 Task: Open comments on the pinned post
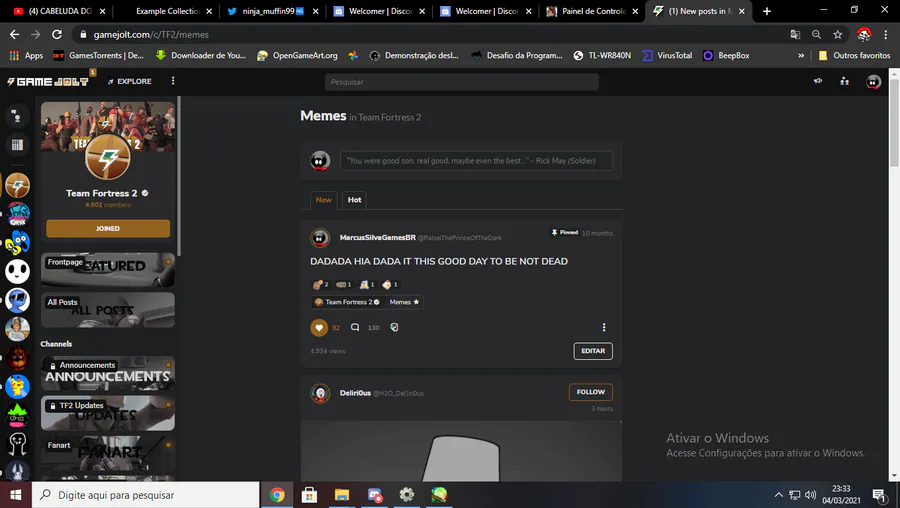click(355, 327)
